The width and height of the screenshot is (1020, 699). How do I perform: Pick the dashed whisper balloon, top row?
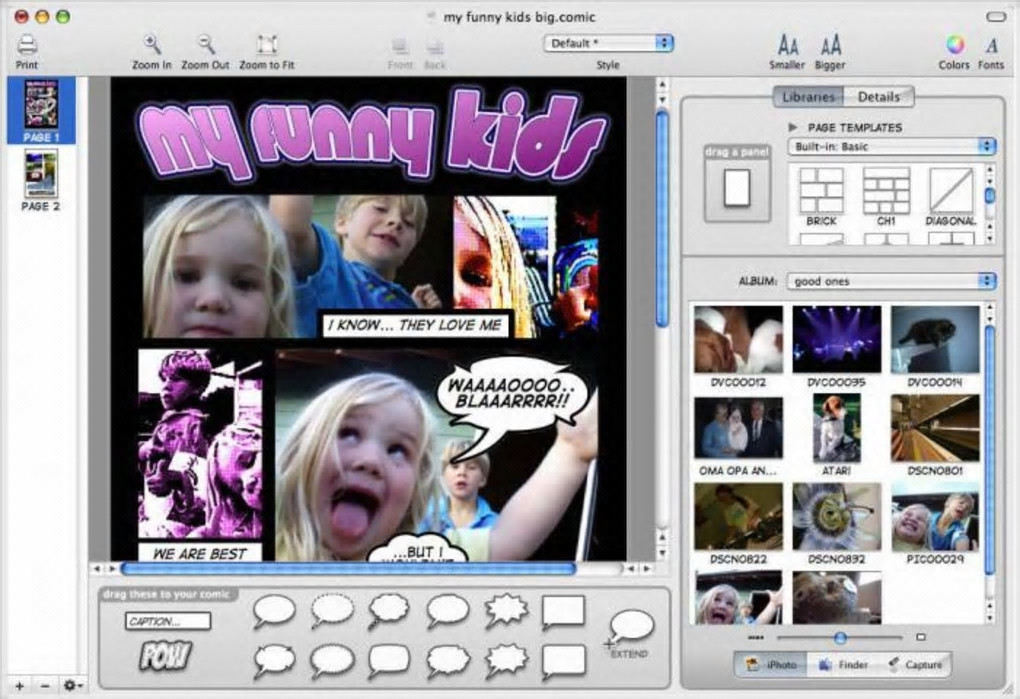332,611
